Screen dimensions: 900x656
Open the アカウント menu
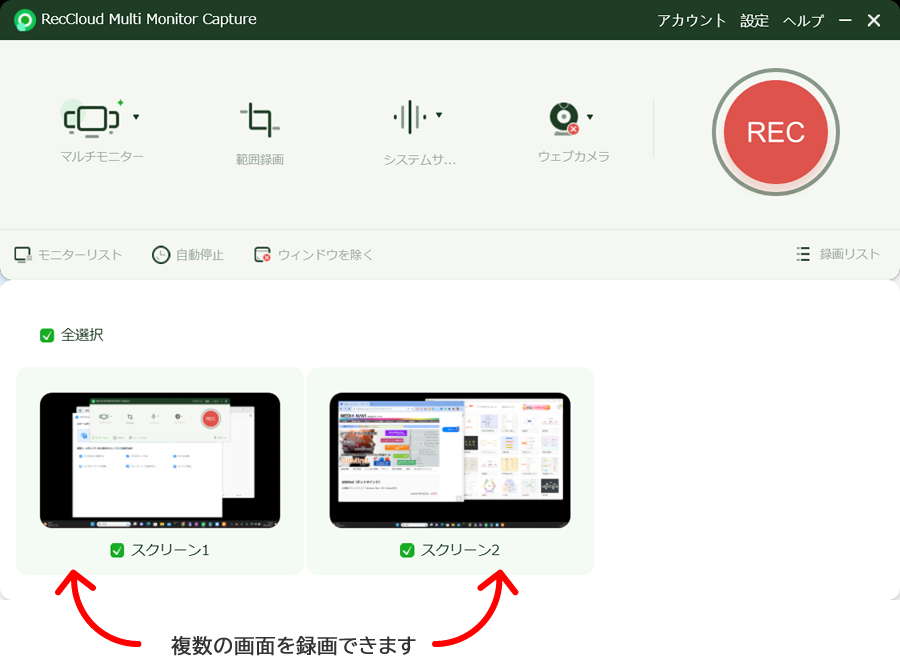(692, 21)
